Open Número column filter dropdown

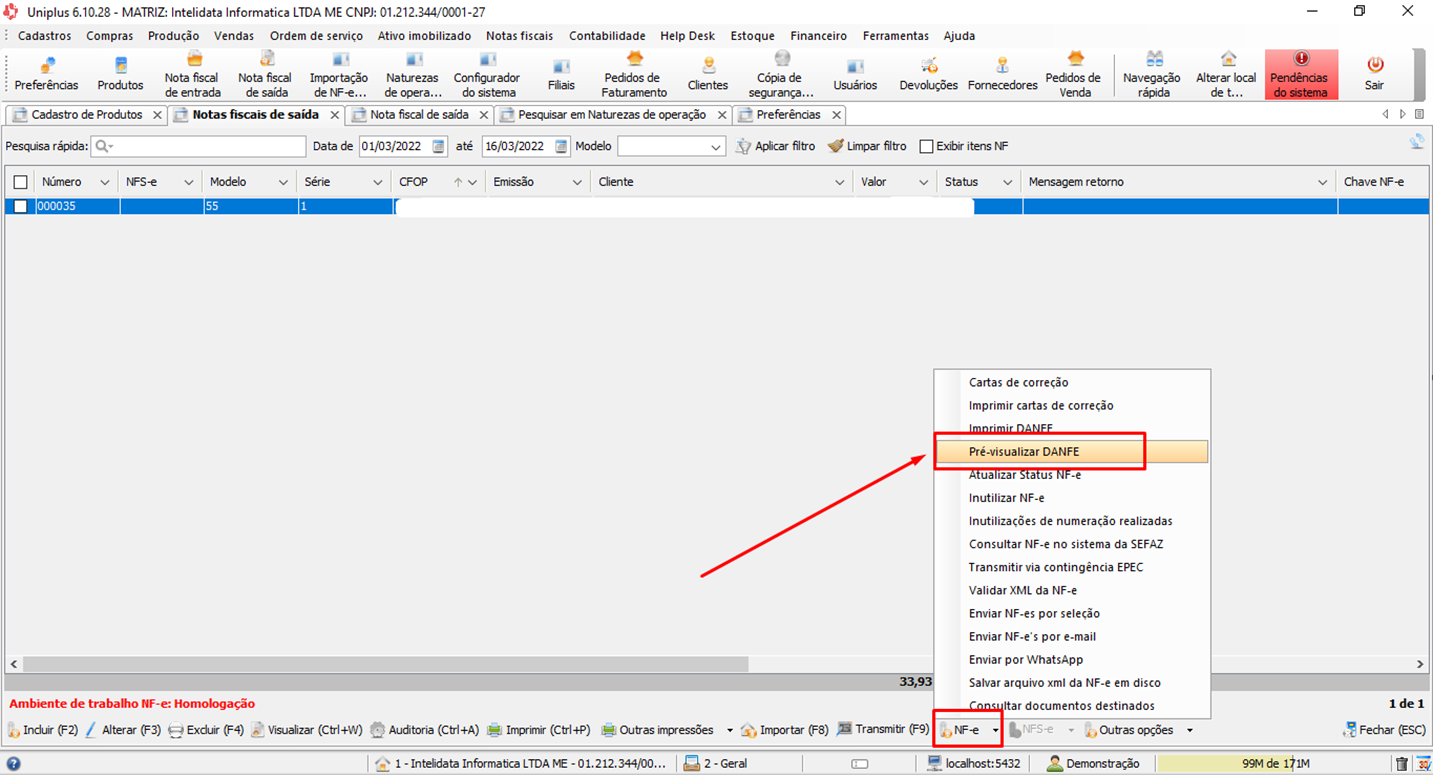[104, 182]
